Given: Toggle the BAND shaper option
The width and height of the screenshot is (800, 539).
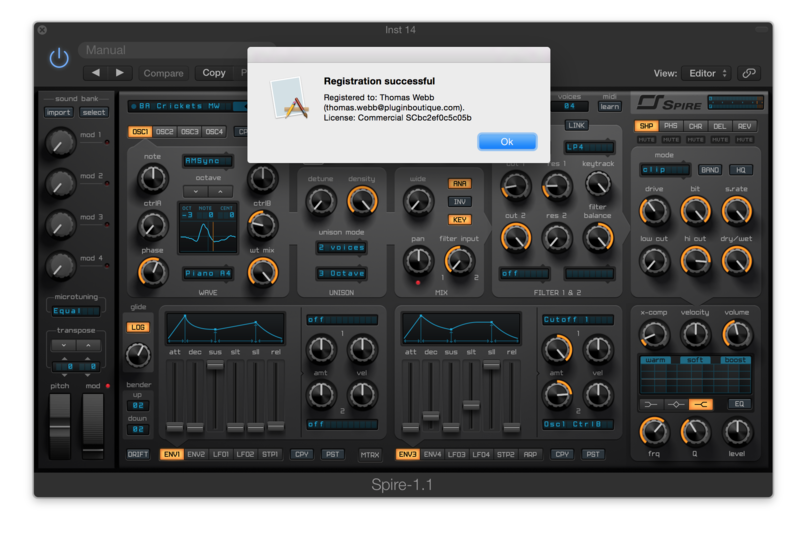Looking at the screenshot, I should pyautogui.click(x=710, y=170).
